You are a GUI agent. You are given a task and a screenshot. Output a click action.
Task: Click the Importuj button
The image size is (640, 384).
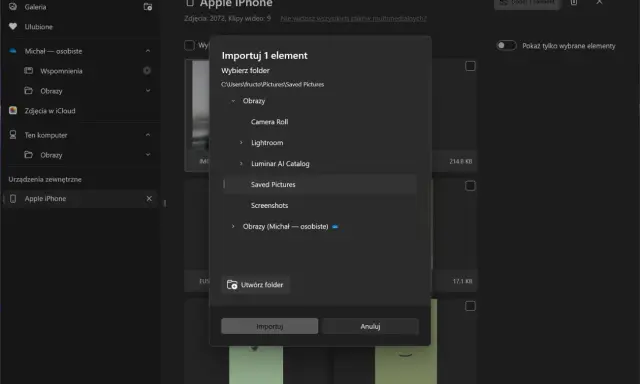tap(269, 326)
